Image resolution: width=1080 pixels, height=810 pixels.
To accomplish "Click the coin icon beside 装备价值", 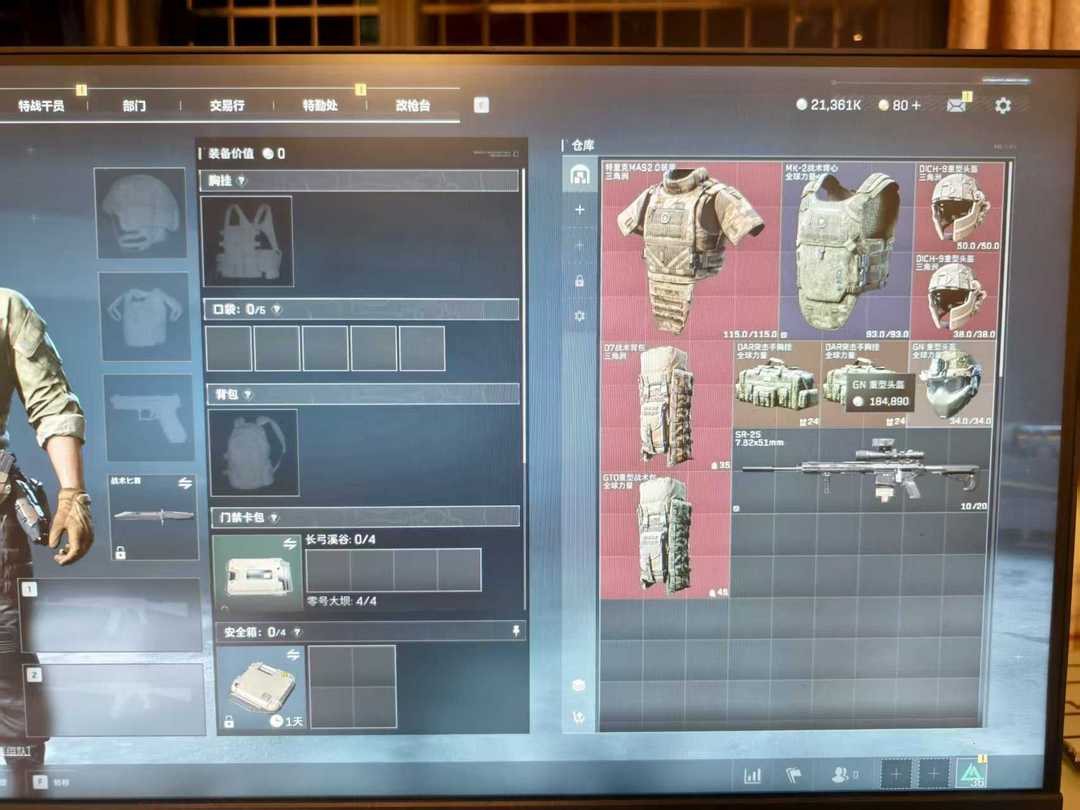I will (x=268, y=153).
